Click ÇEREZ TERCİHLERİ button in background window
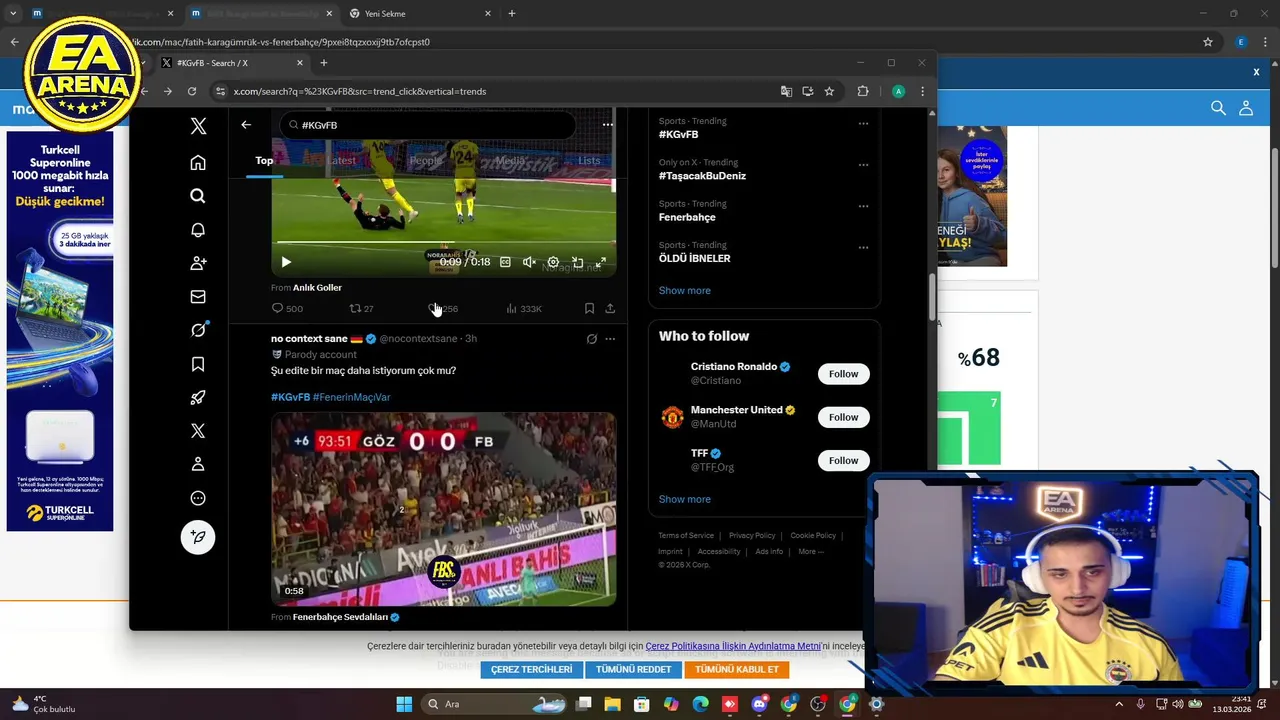Screen dimensions: 1280x720 click(x=531, y=669)
